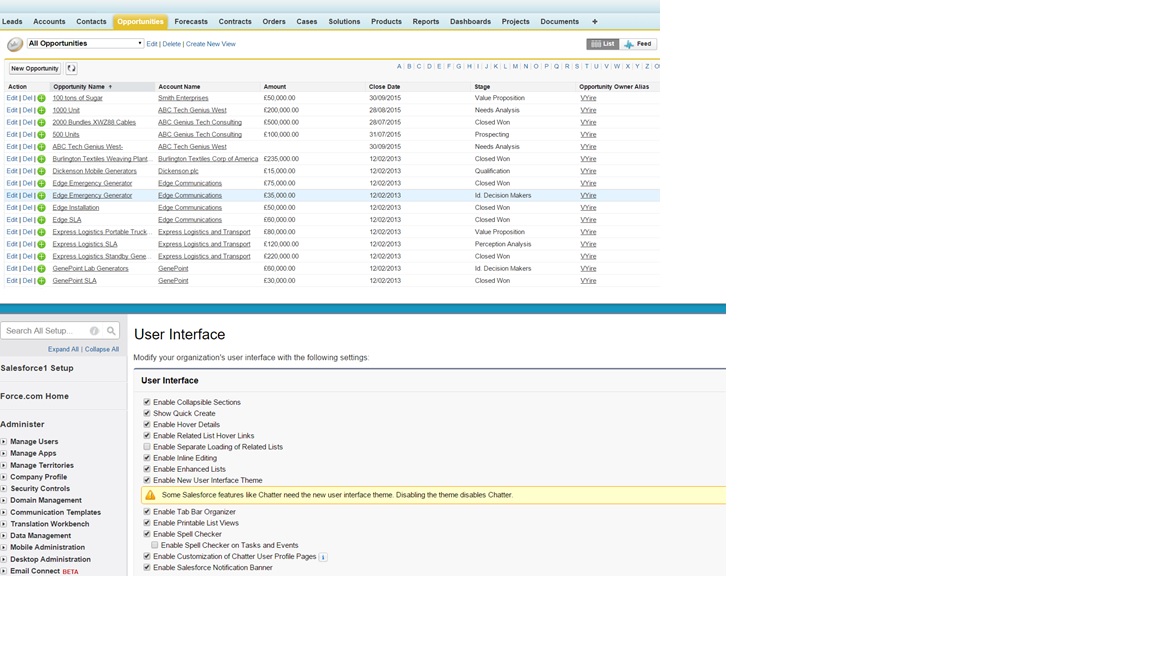Screen dimensions: 1152x648
Task: Click the green plus icon in the Express Logistics Standby Gene row
Action: click(42, 256)
